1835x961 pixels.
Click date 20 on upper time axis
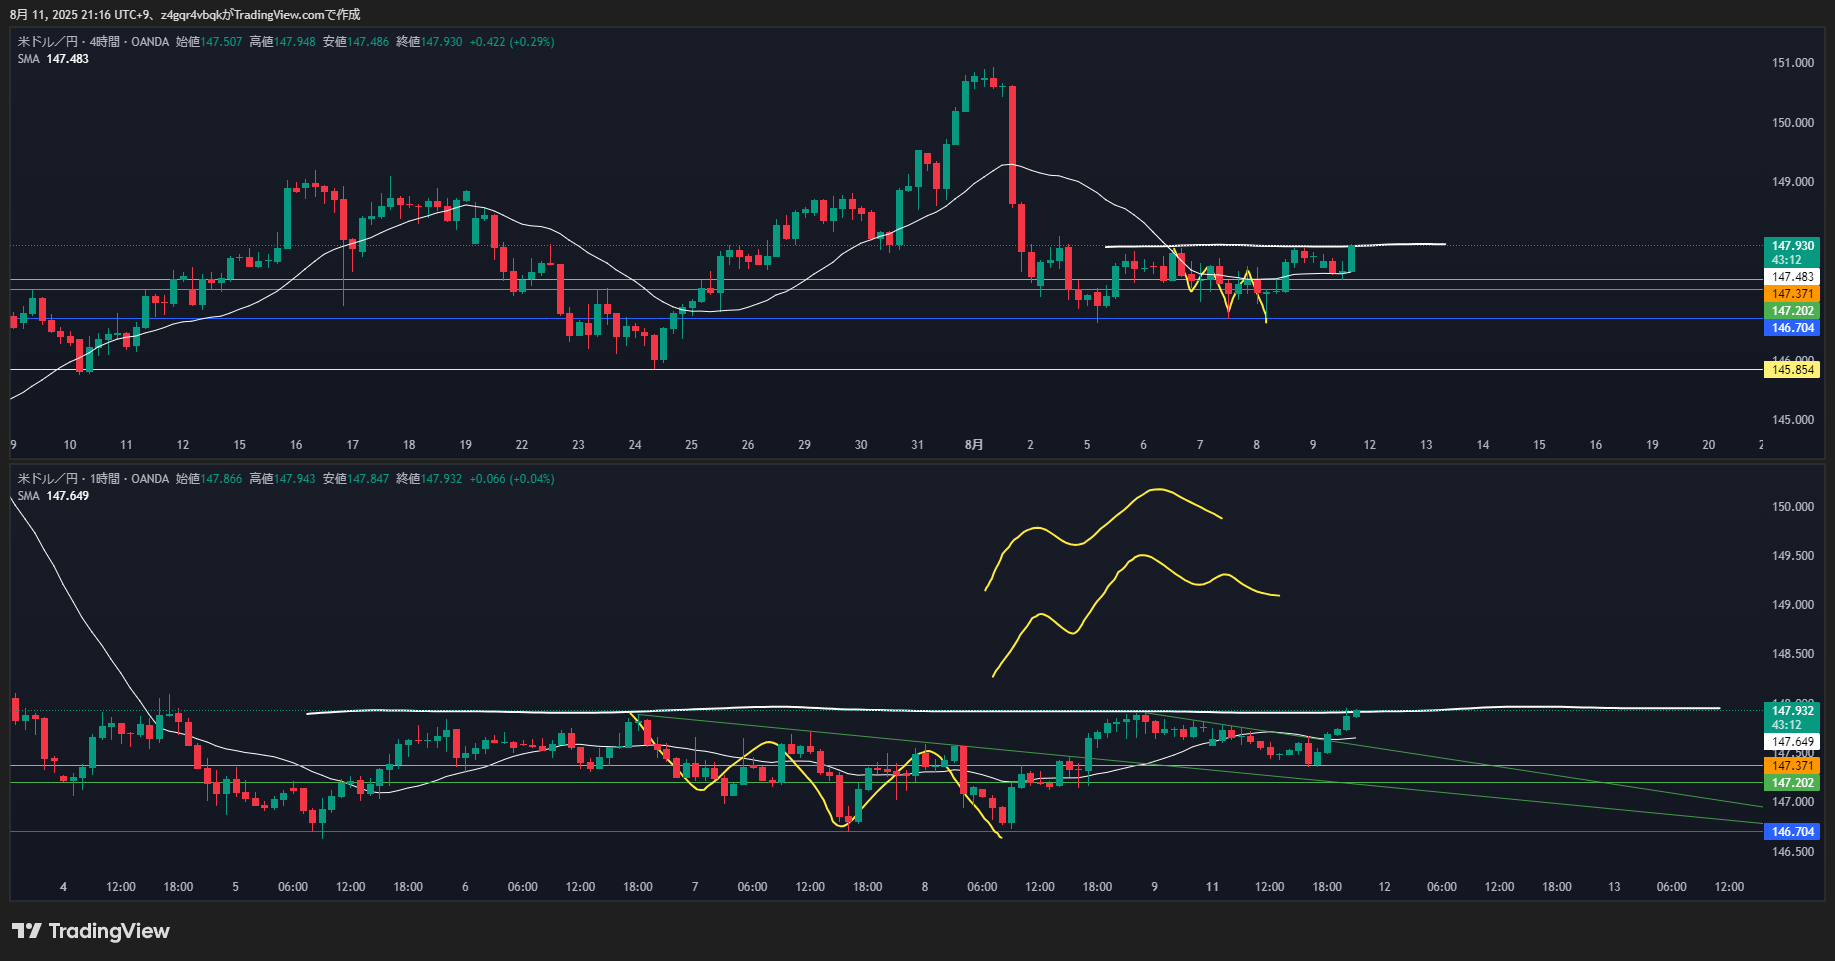[x=1709, y=445]
